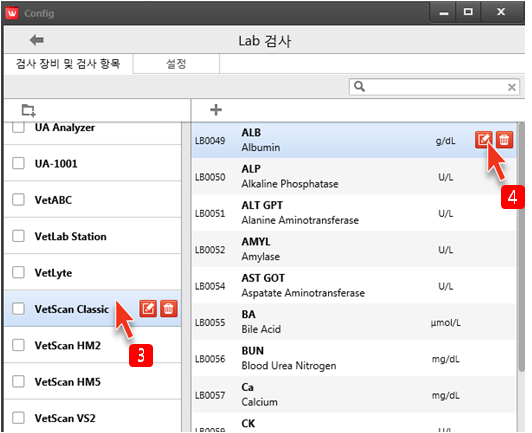Check the VetLab Station checkbox
Screen dimensions: 532x433
[x=18, y=236]
